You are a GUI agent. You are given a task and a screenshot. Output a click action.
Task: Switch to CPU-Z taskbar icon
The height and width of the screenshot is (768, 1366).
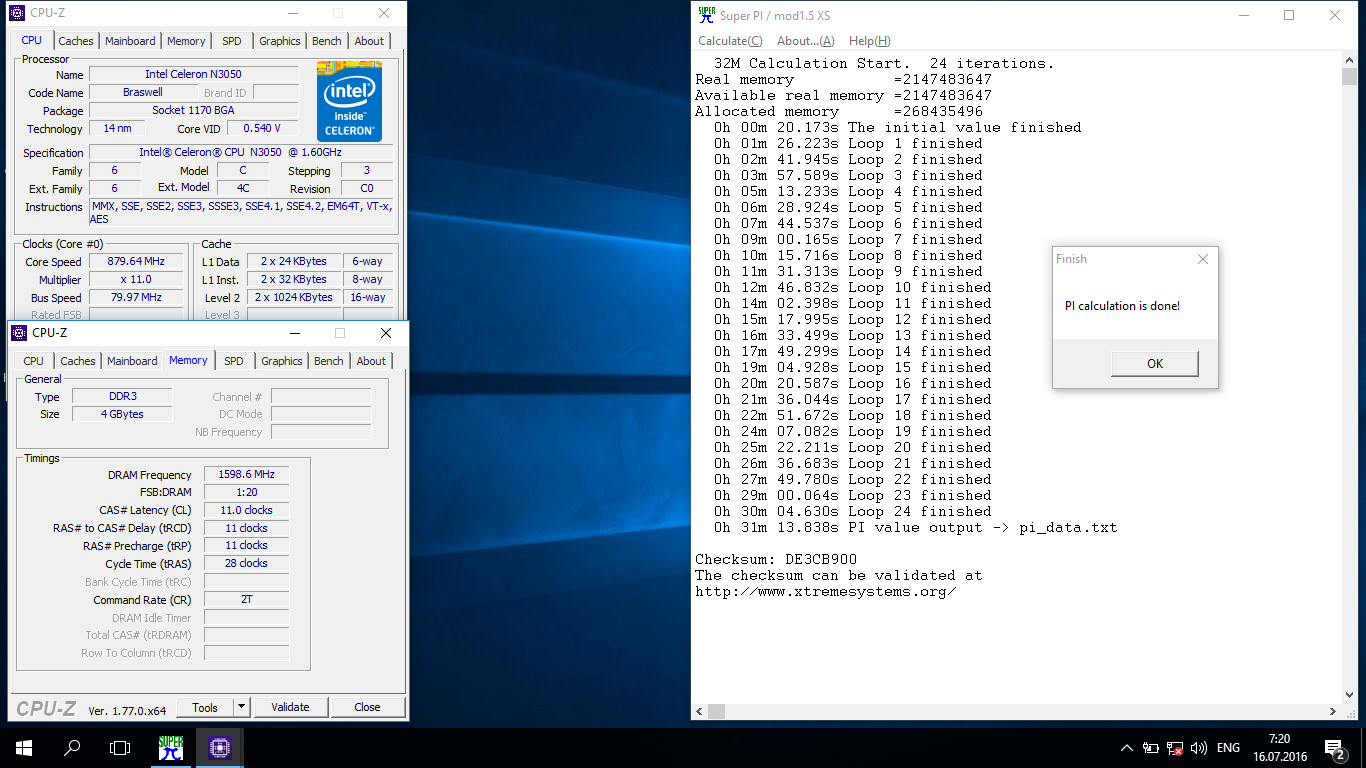[220, 747]
